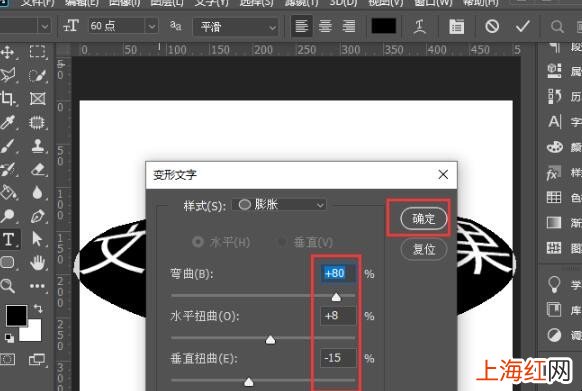Open the Gradients panel icon

pyautogui.click(x=554, y=223)
